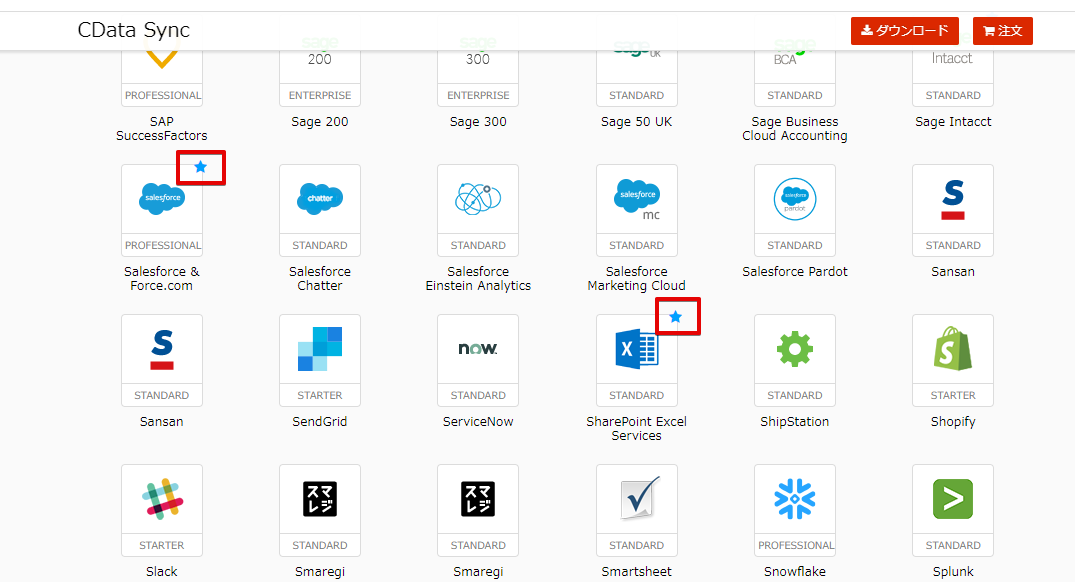Click the blue star on the SharePoint Excel Services card
The image size is (1075, 582).
675,316
